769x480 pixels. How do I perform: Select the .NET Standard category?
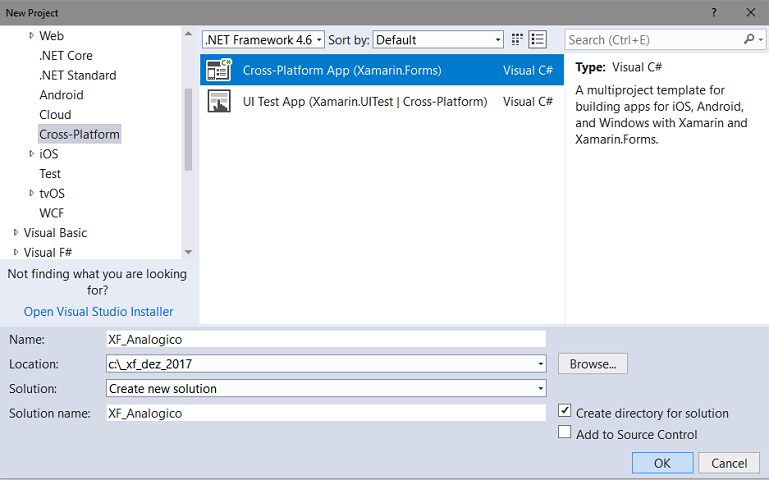(77, 75)
